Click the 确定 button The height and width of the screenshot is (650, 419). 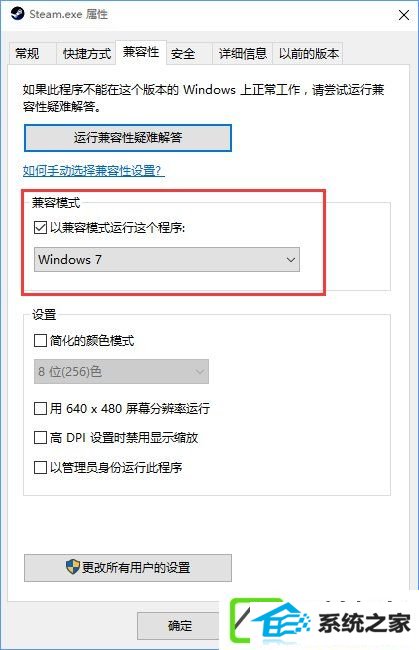[x=179, y=626]
